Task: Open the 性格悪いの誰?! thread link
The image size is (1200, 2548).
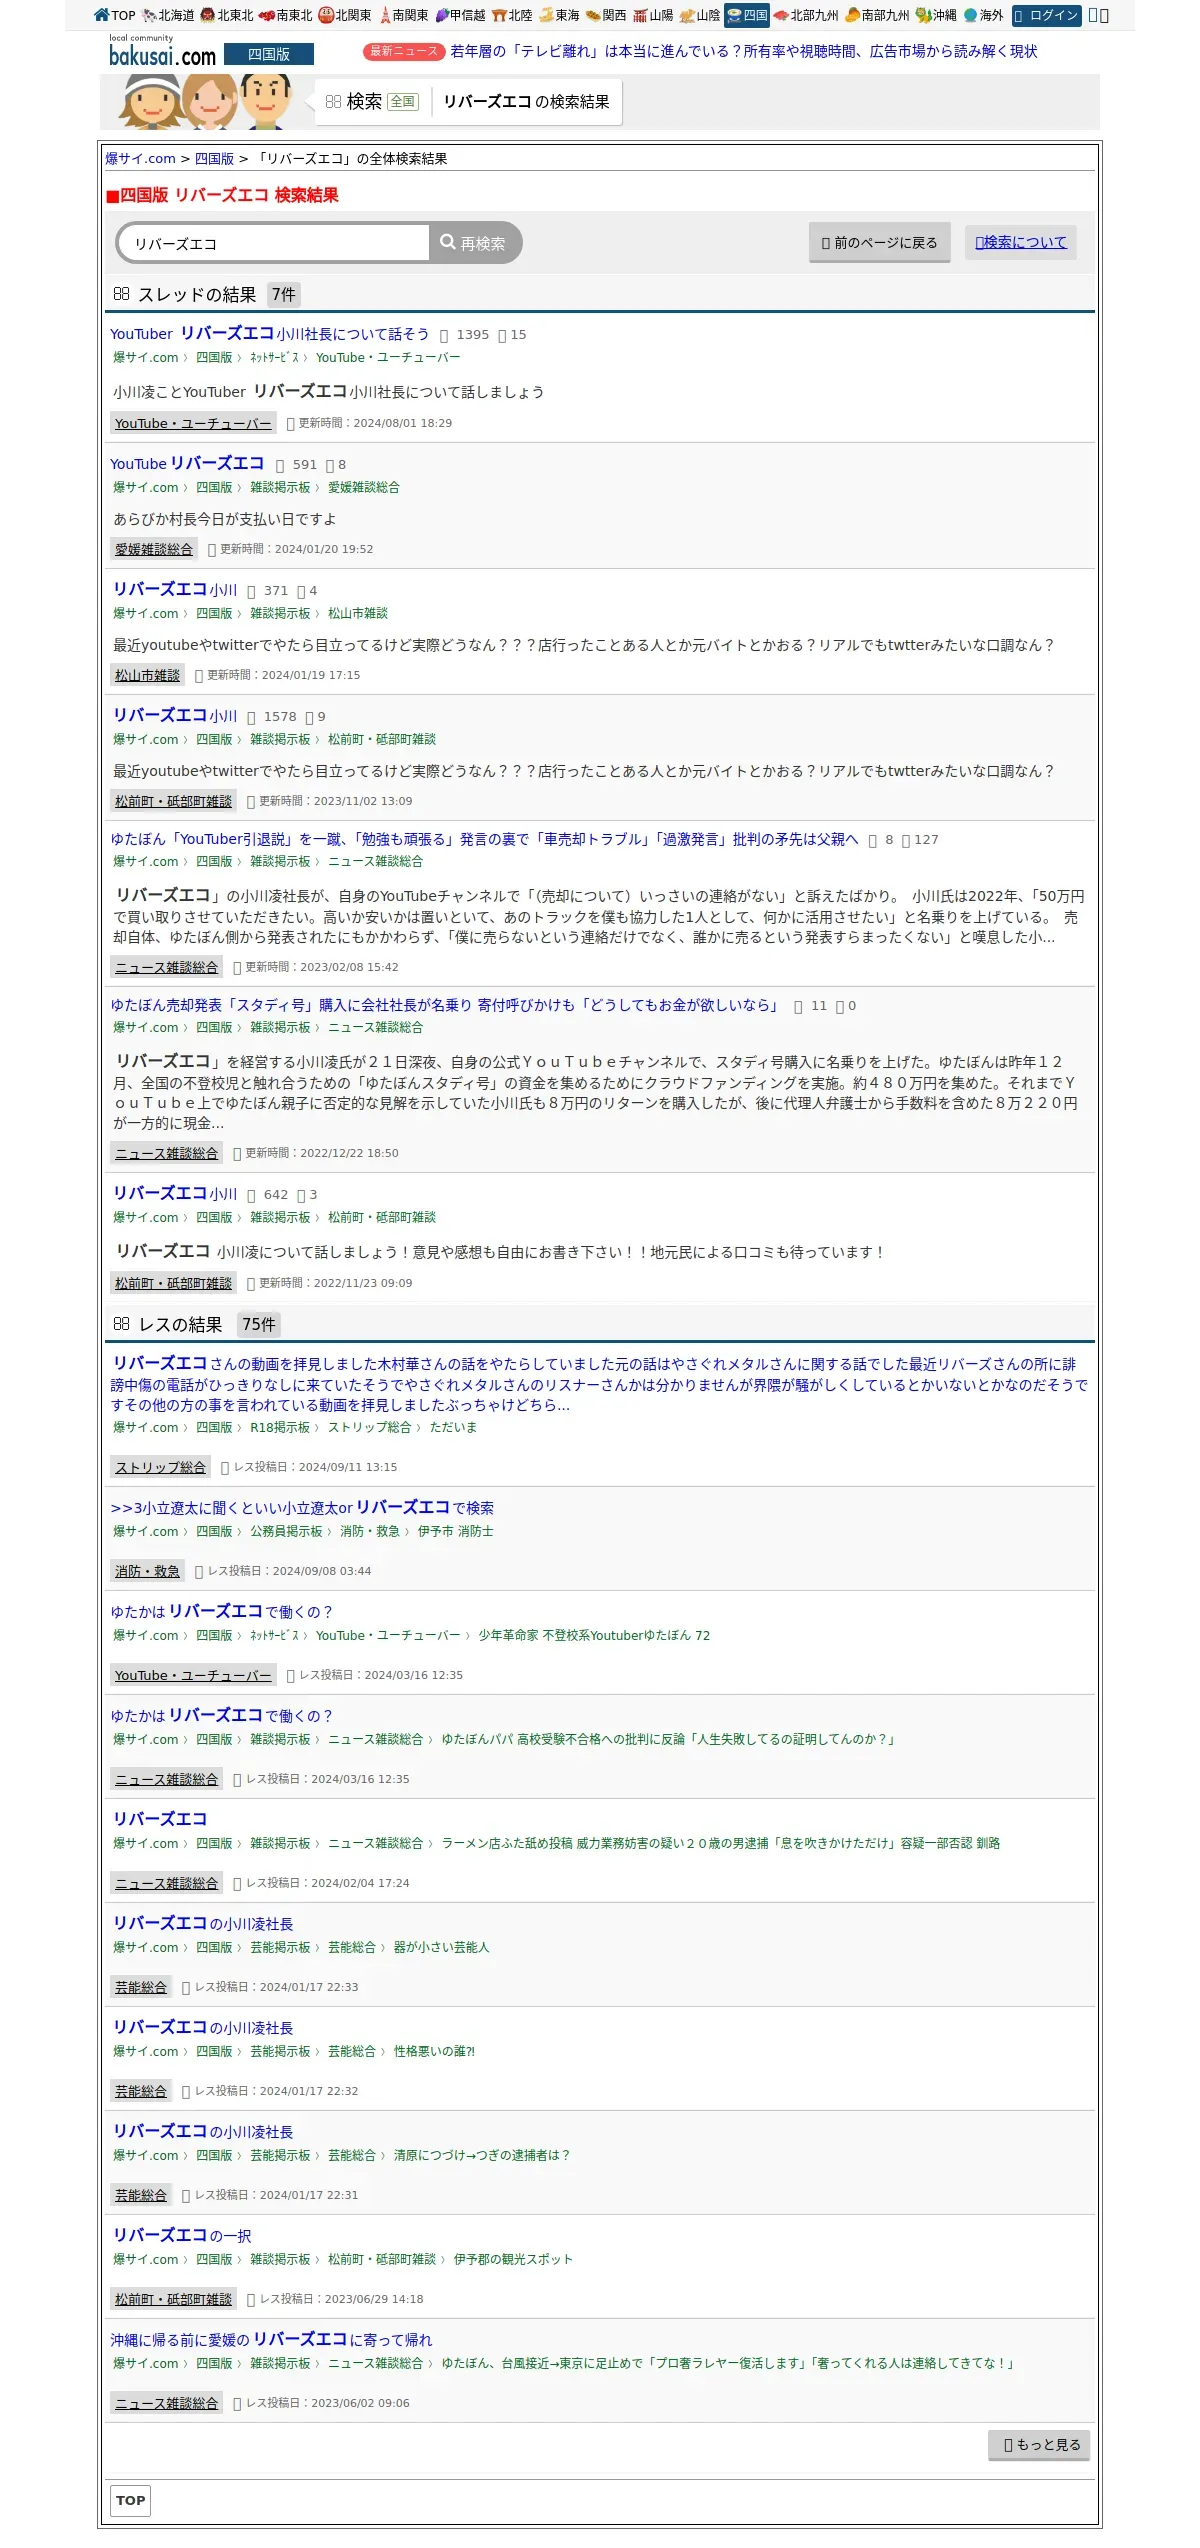Action: click(434, 2051)
